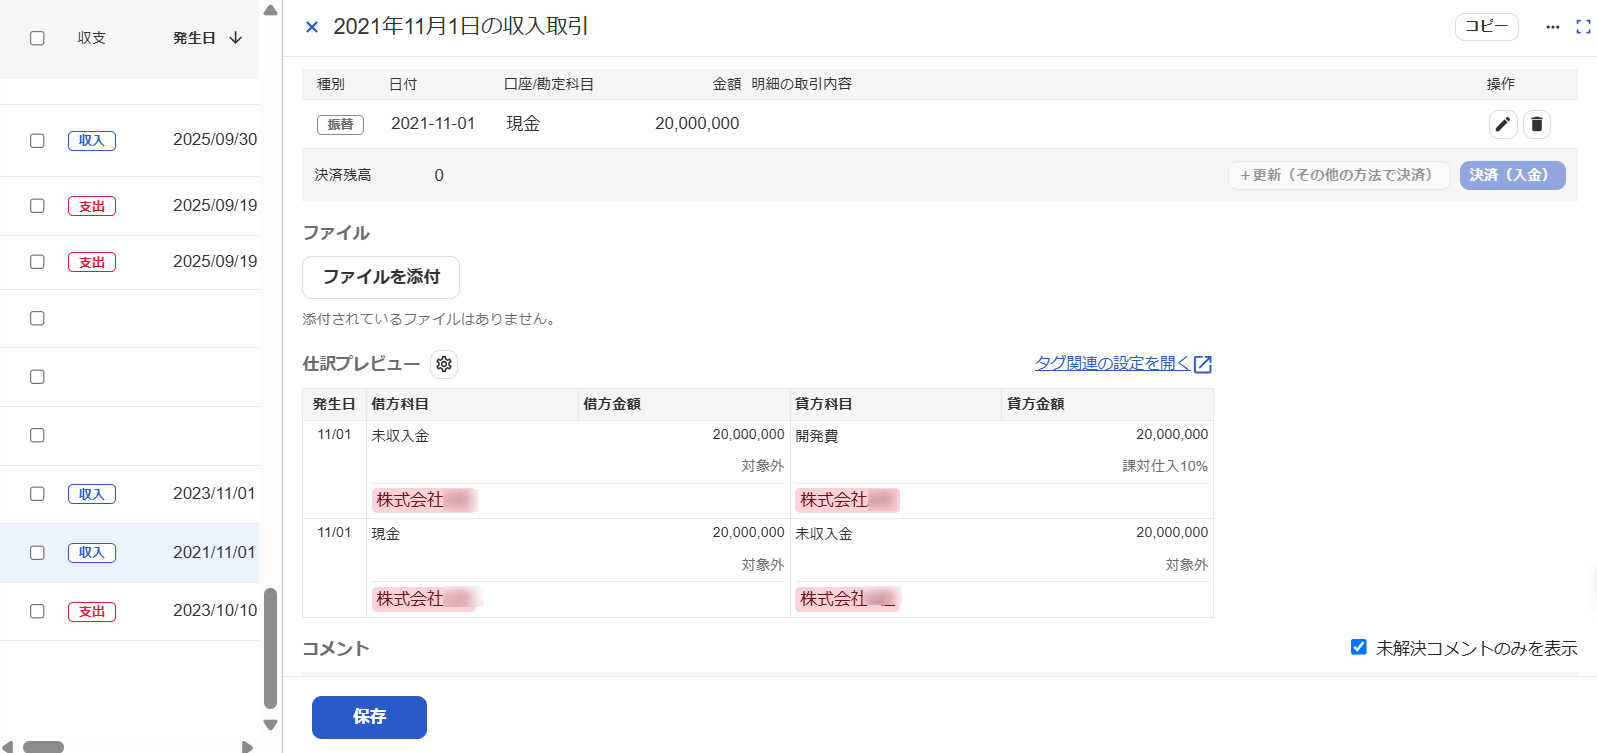Image resolution: width=1597 pixels, height=753 pixels.
Task: Click the 振替 type badge
Action: tap(340, 125)
